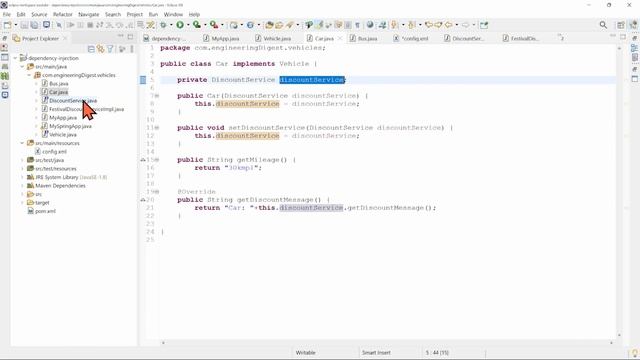Close the Car.java editor tab
The width and height of the screenshot is (640, 360).
click(x=340, y=38)
